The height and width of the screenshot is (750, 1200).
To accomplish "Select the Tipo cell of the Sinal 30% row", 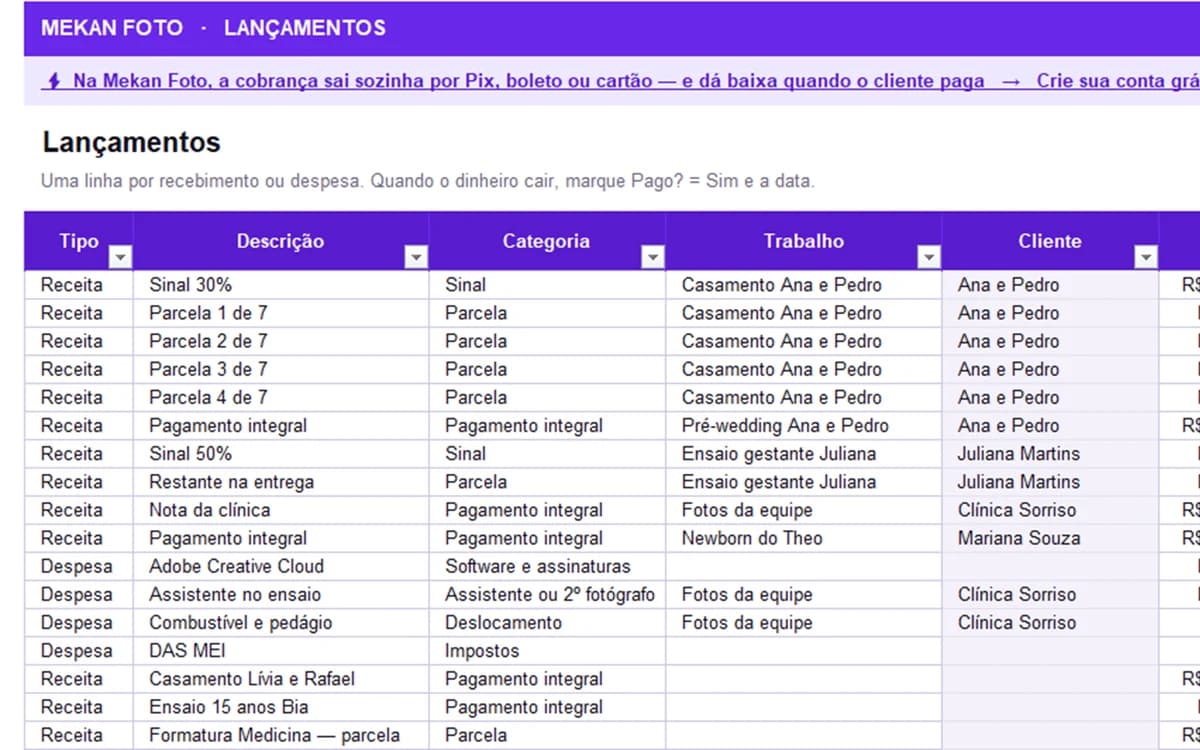I will (79, 285).
